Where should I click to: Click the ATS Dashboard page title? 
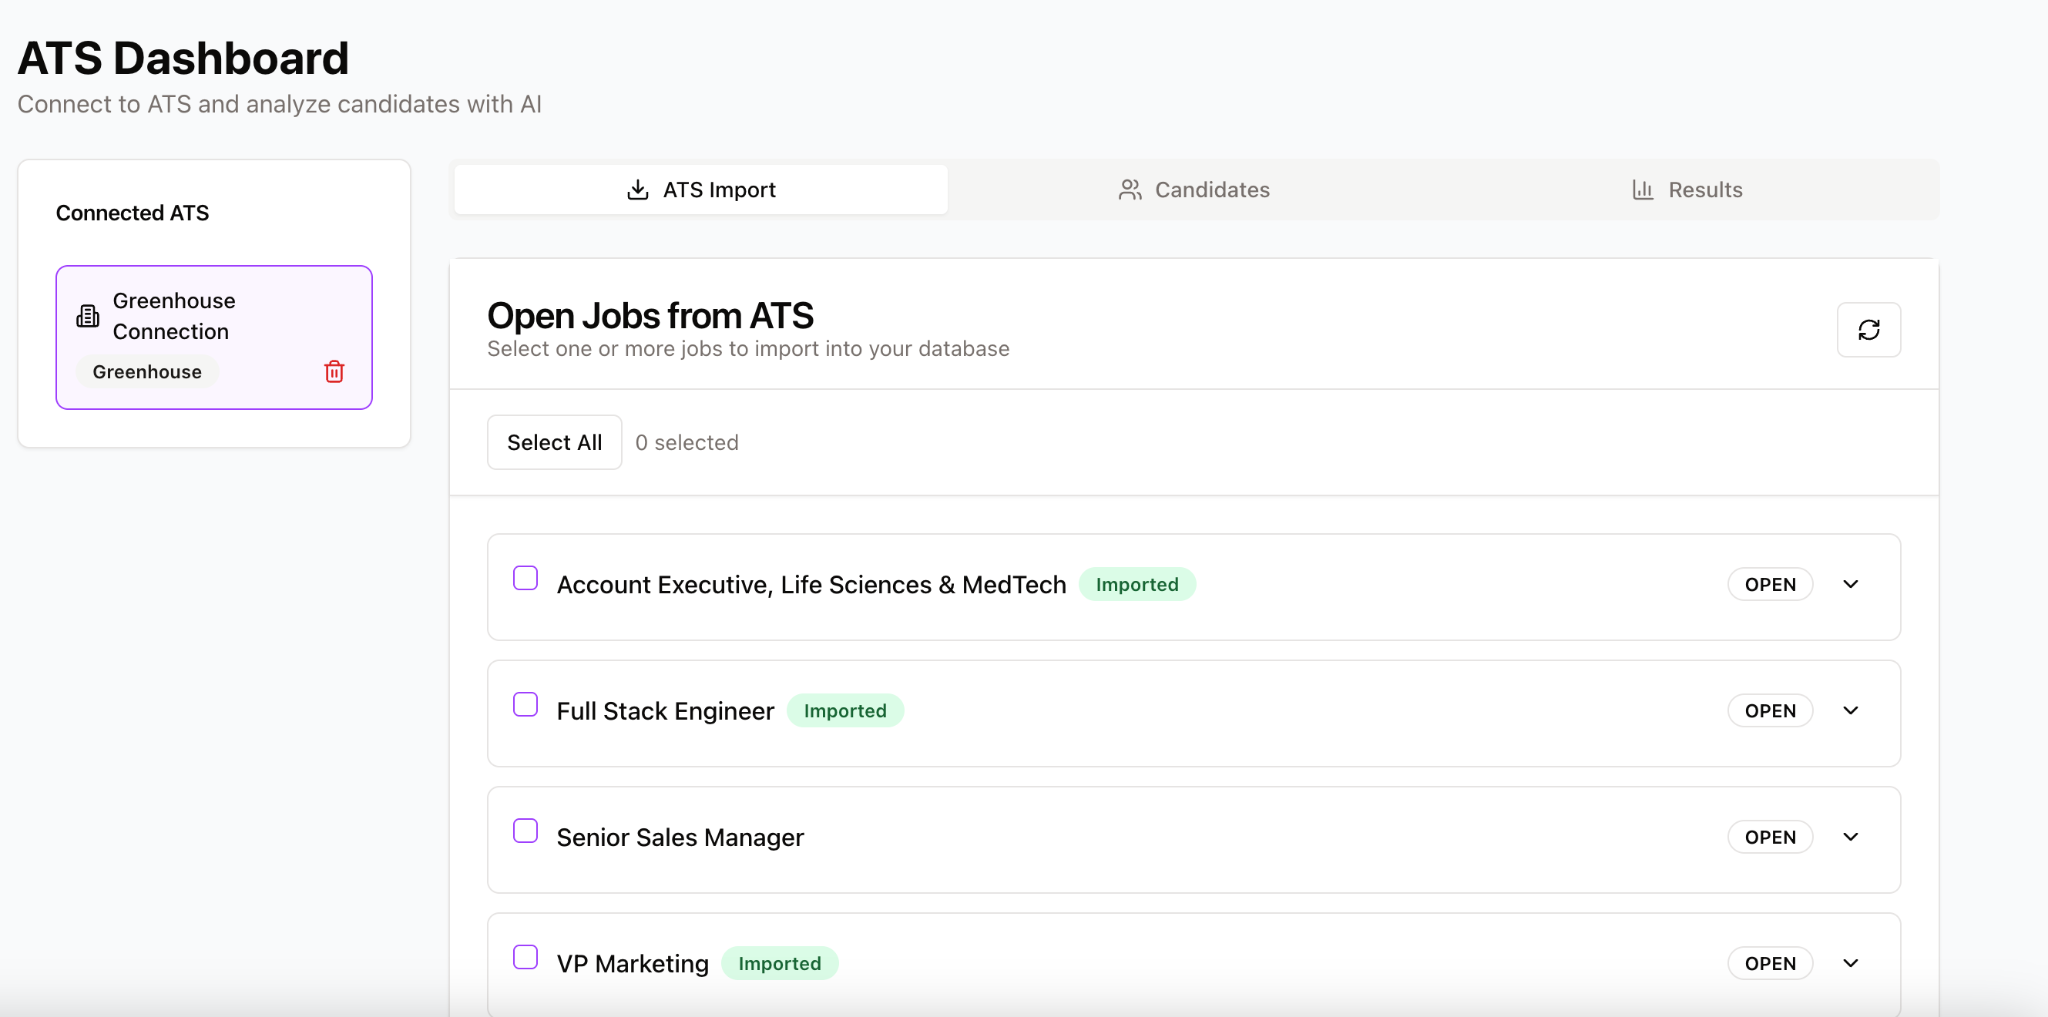[x=183, y=58]
